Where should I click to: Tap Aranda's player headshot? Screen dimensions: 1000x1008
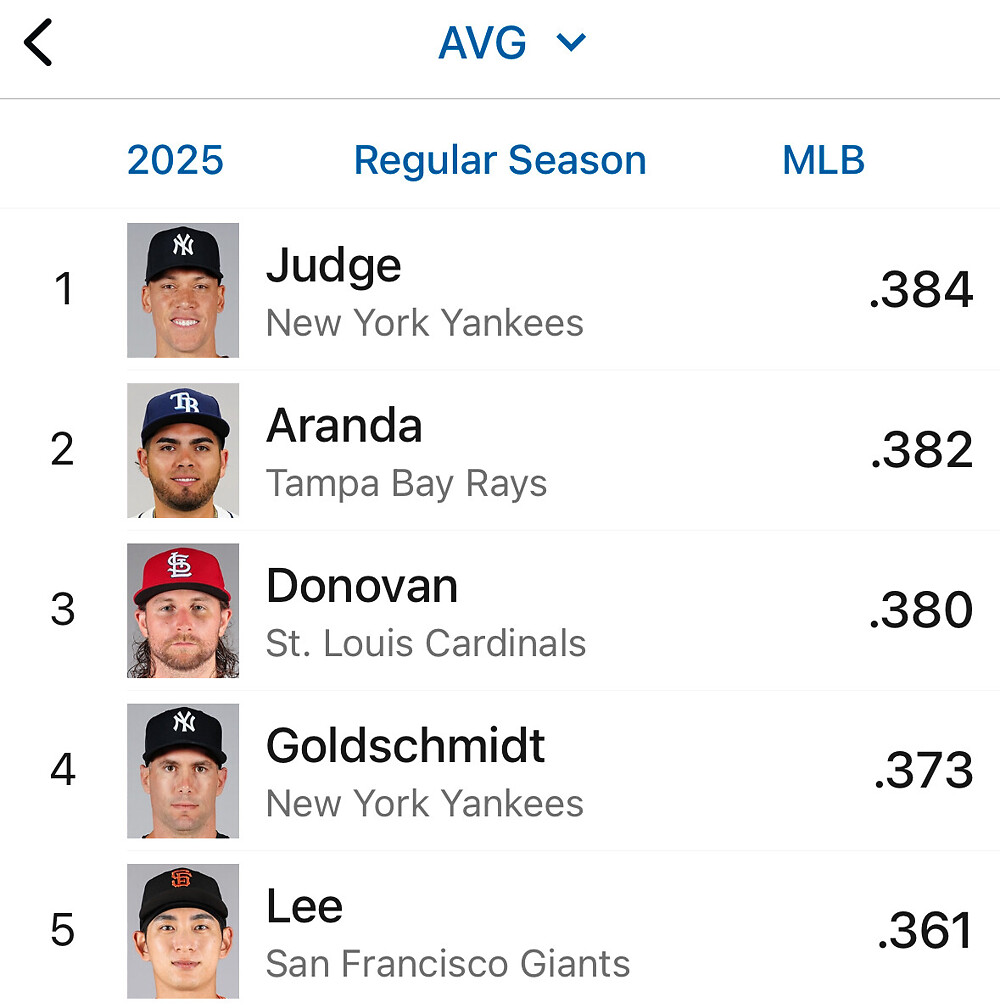point(183,450)
